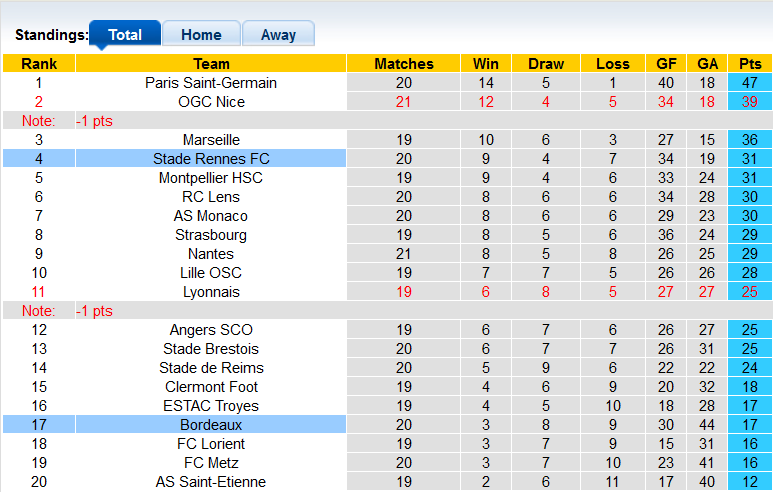Select the Stade Rennes FC row
Screen dimensions: 773x492
(x=211, y=159)
